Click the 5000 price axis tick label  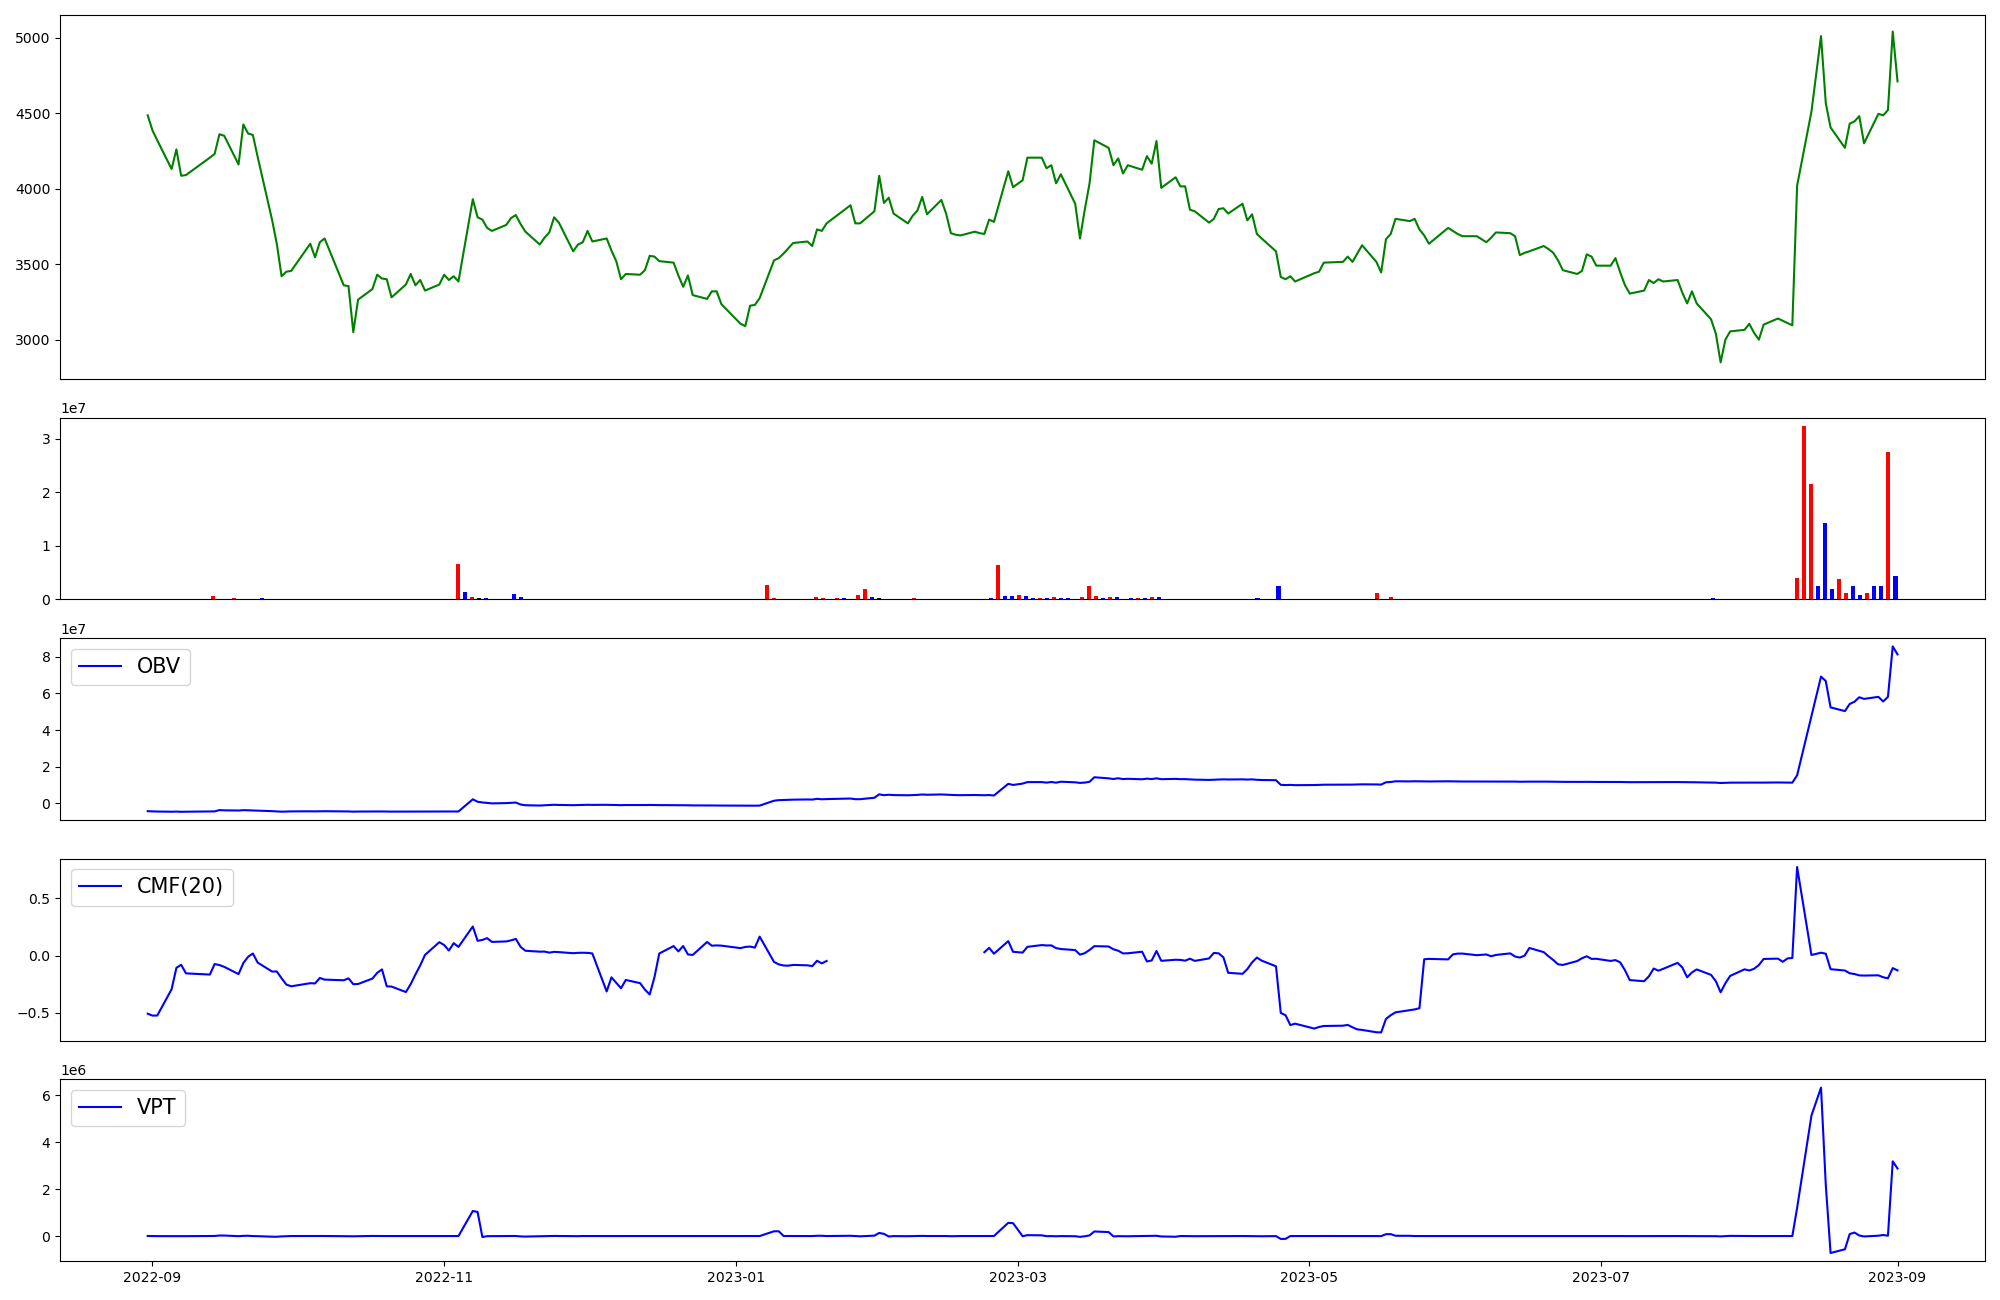(x=34, y=39)
